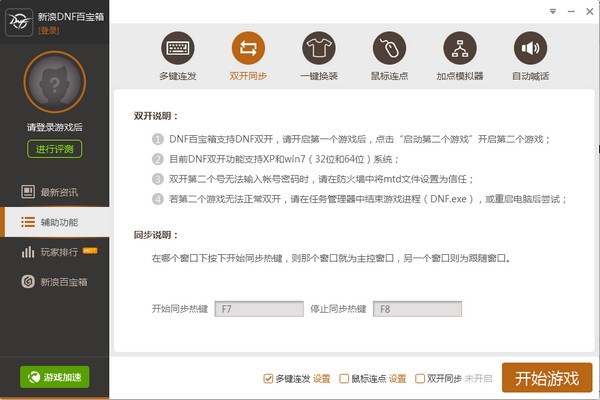The width and height of the screenshot is (600, 400).
Task: Click the 开始游戏 button
Action: 547,378
